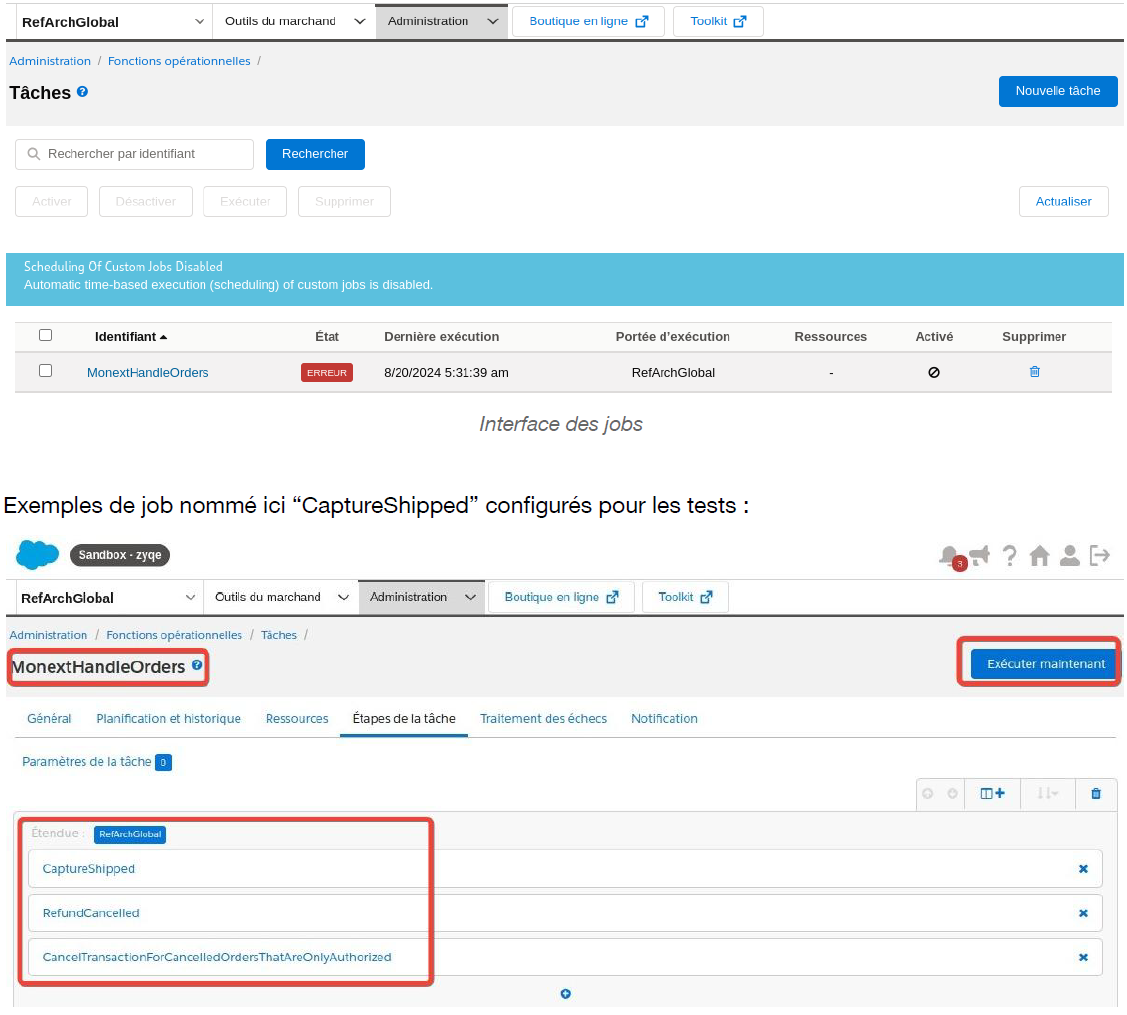Click the Exécuter button above the table

click(x=245, y=201)
